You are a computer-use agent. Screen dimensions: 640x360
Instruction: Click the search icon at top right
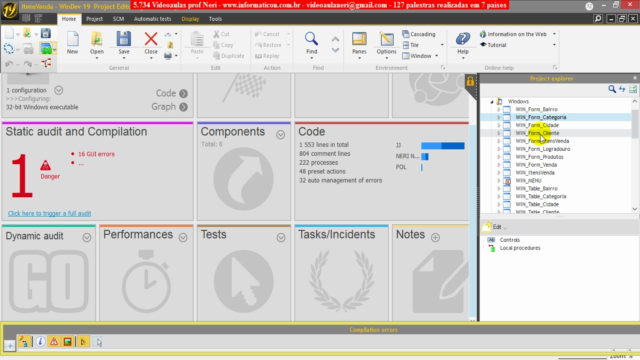598,19
